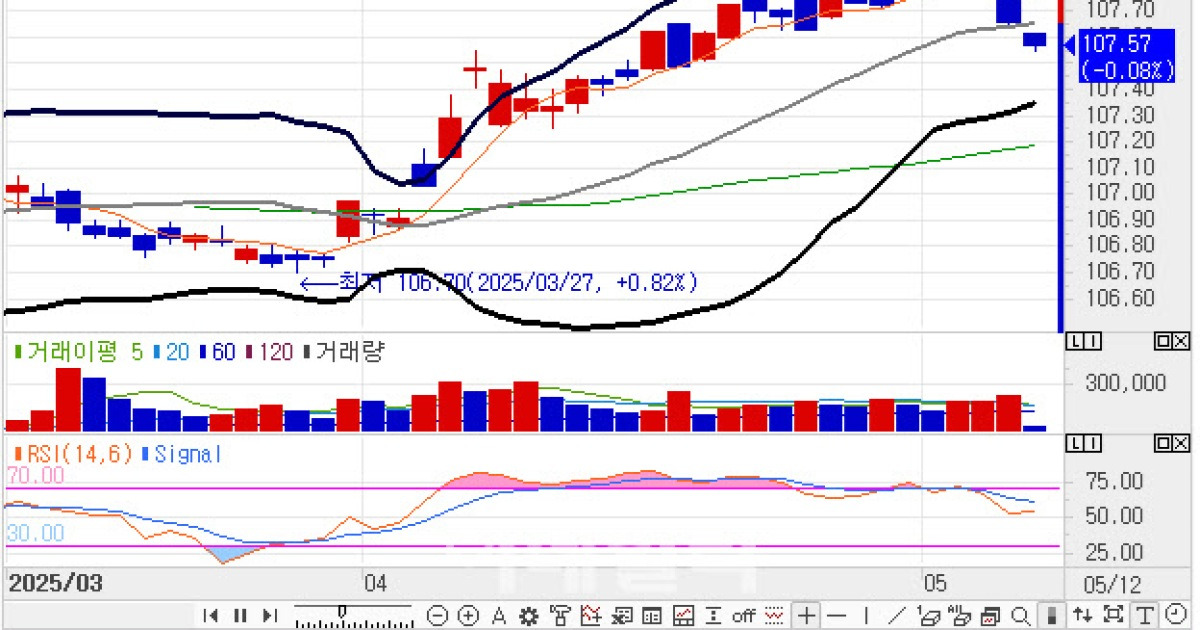This screenshot has width=1200, height=630.
Task: Jump to the first bar with skip-back control
Action: click(x=211, y=615)
